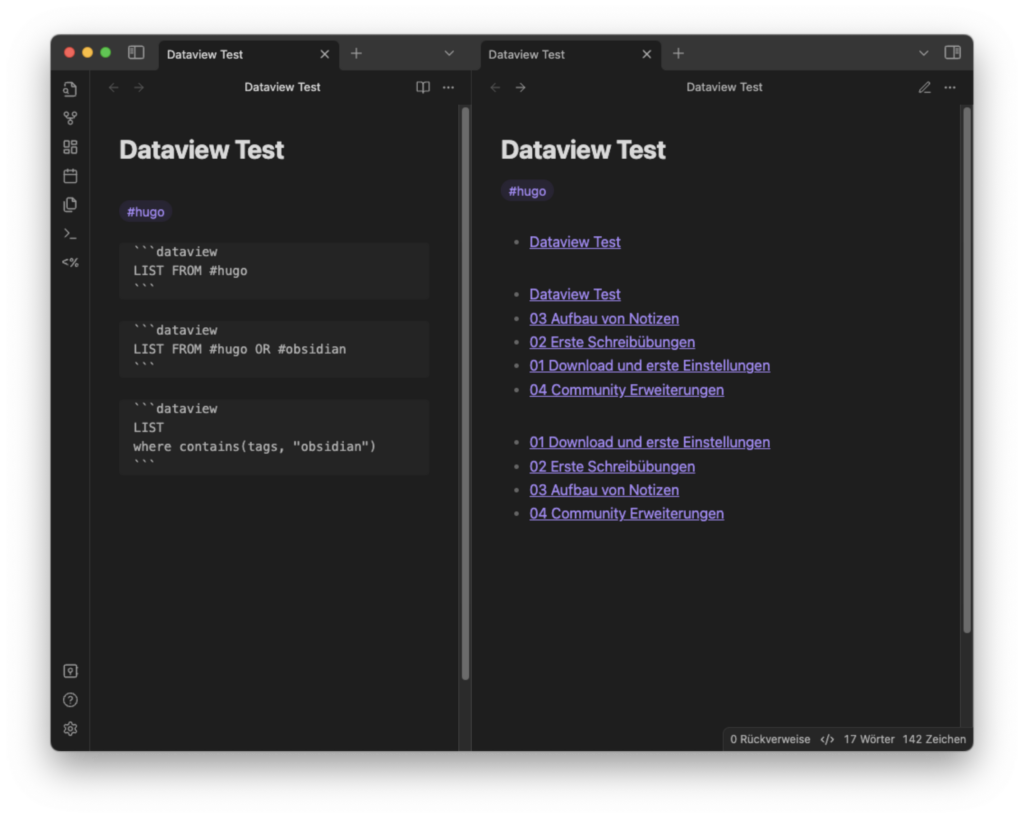Image resolution: width=1024 pixels, height=818 pixels.
Task: Expand the left pane tab list dropdown
Action: tap(449, 54)
